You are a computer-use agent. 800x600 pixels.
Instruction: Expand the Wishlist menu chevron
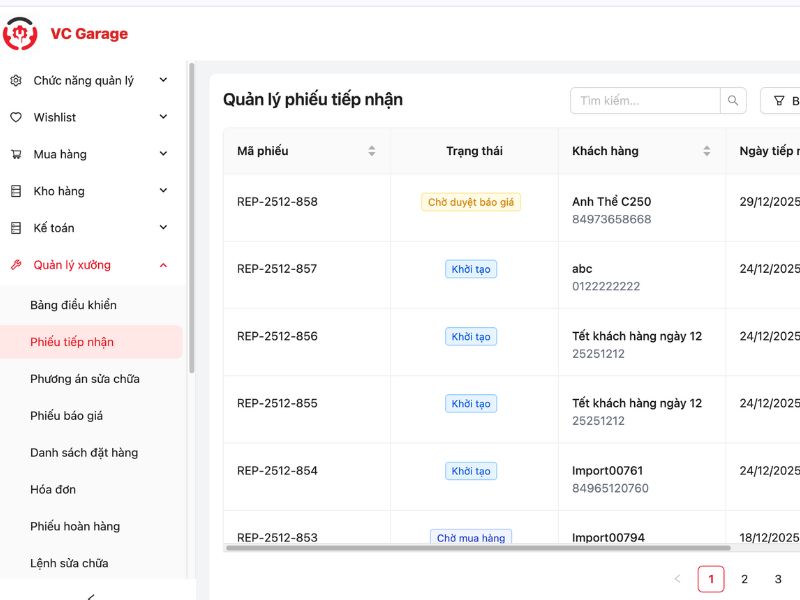(x=163, y=118)
